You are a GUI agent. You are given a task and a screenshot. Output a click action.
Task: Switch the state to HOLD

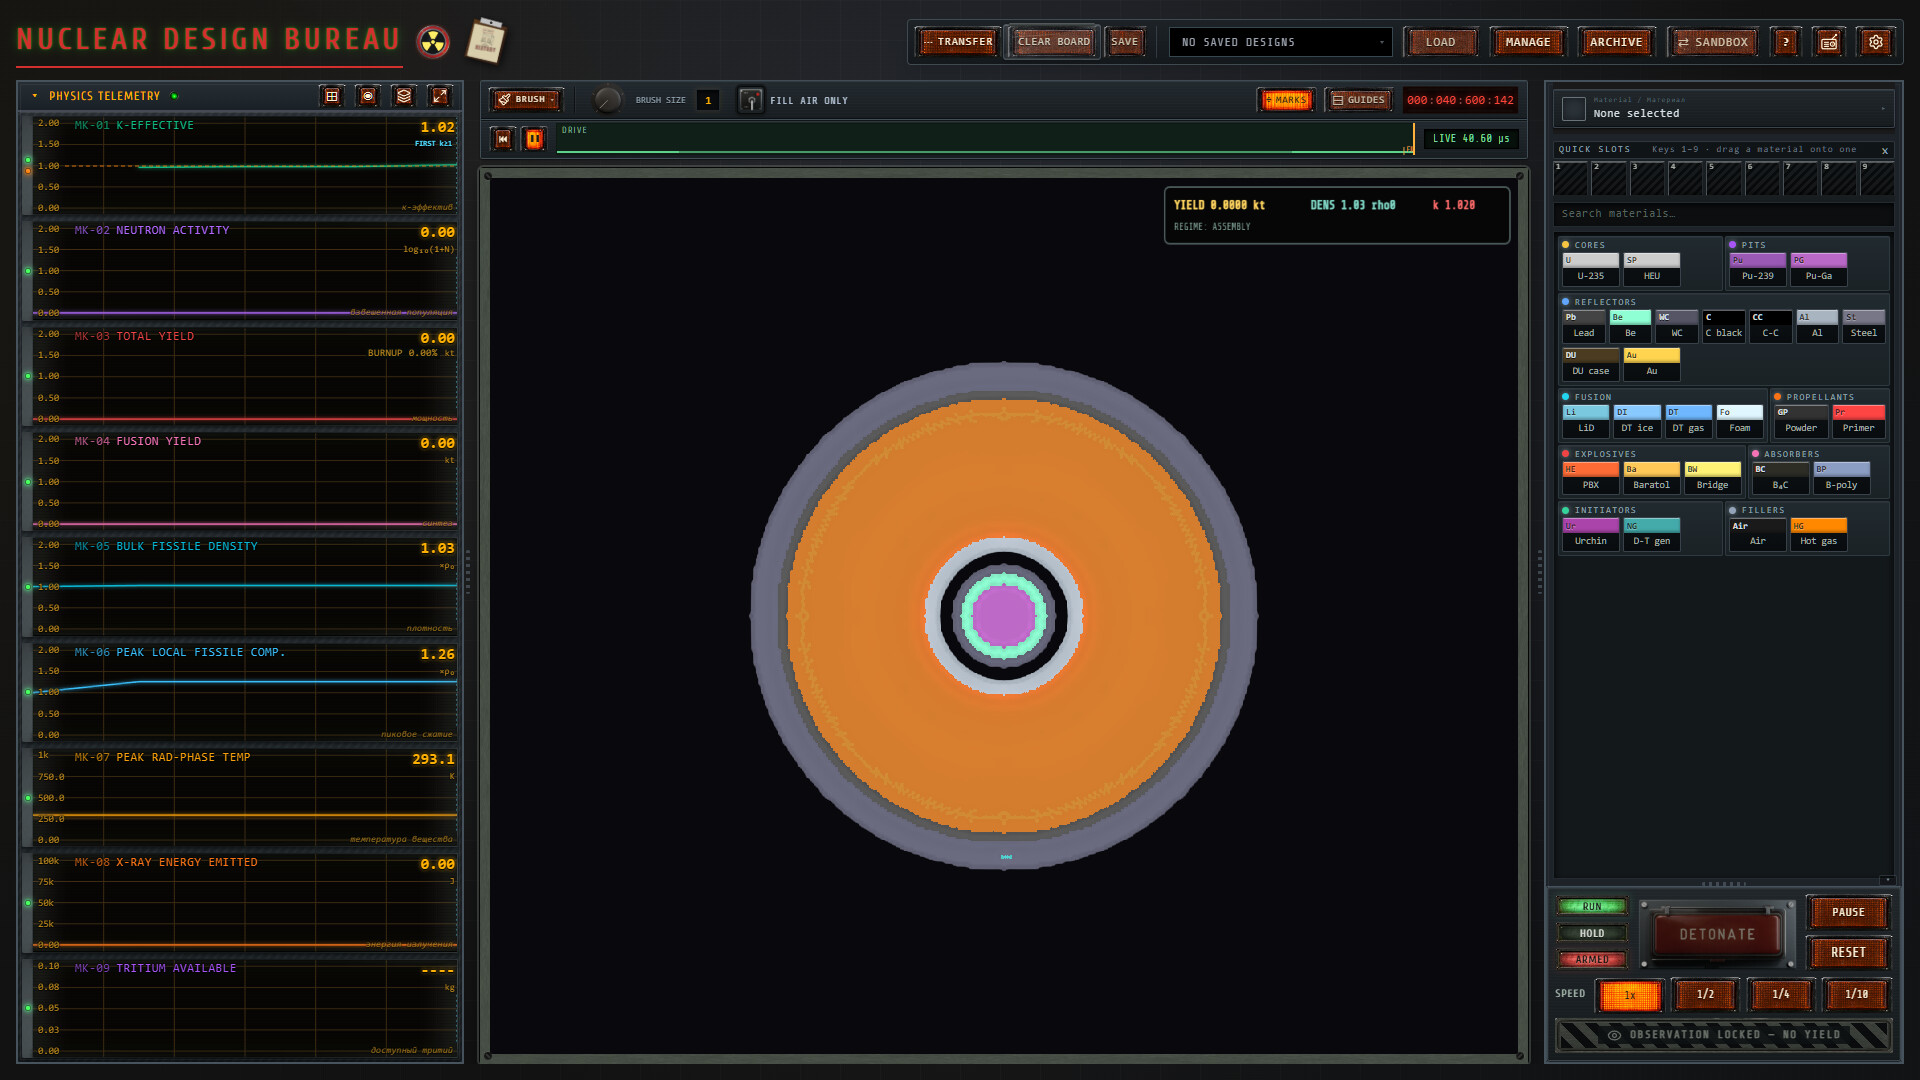(x=1592, y=933)
